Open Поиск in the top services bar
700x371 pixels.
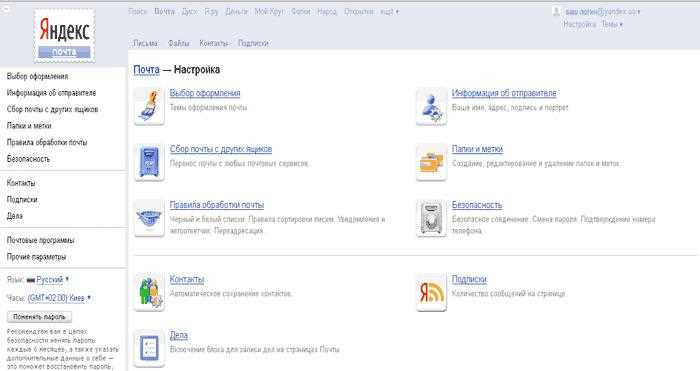[137, 12]
